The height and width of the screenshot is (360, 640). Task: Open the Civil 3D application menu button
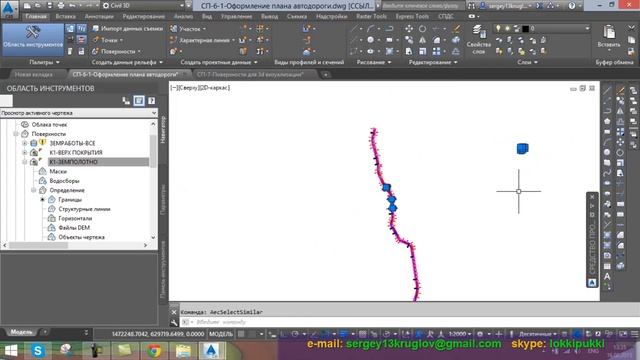click(x=9, y=9)
